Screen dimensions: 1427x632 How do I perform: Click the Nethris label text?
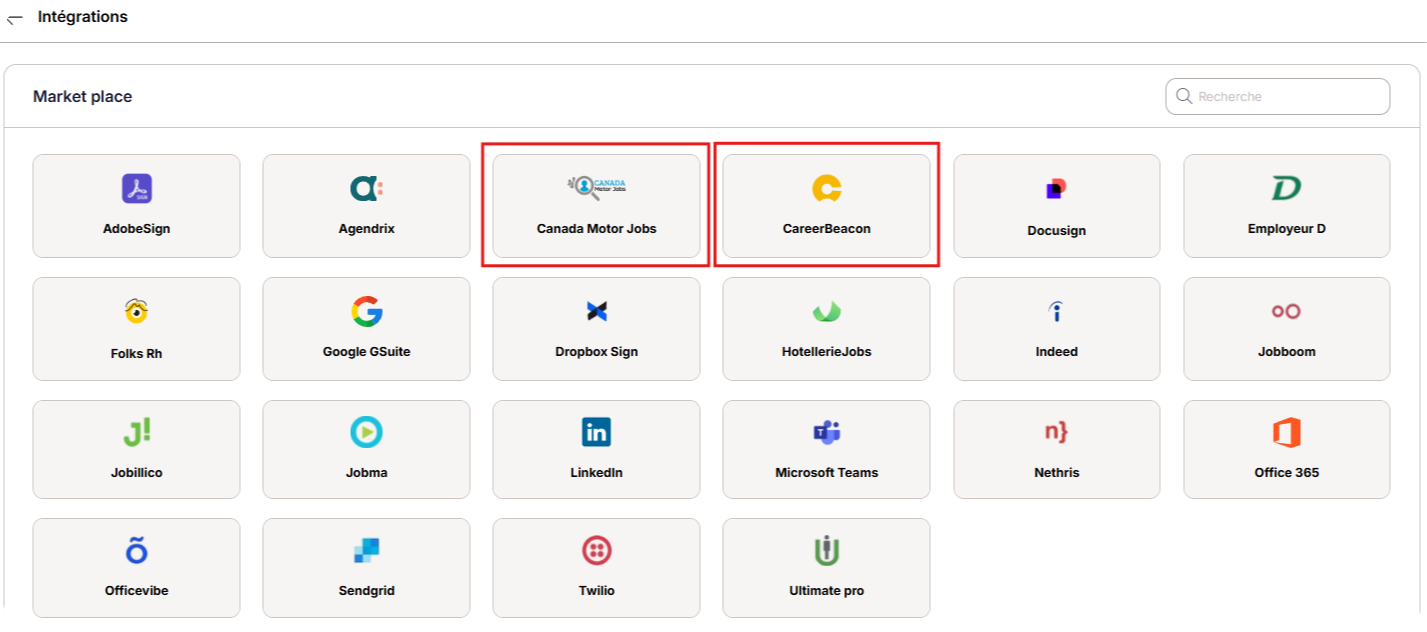(1057, 473)
